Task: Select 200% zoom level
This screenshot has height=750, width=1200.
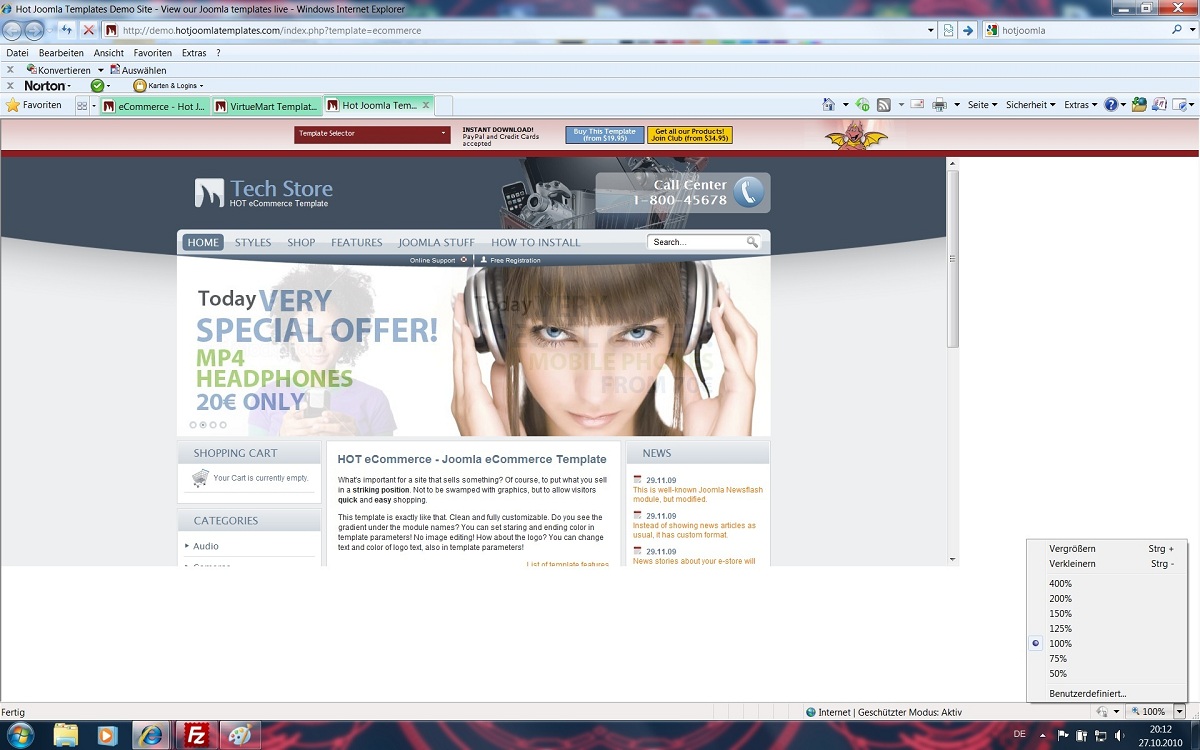Action: point(1060,599)
